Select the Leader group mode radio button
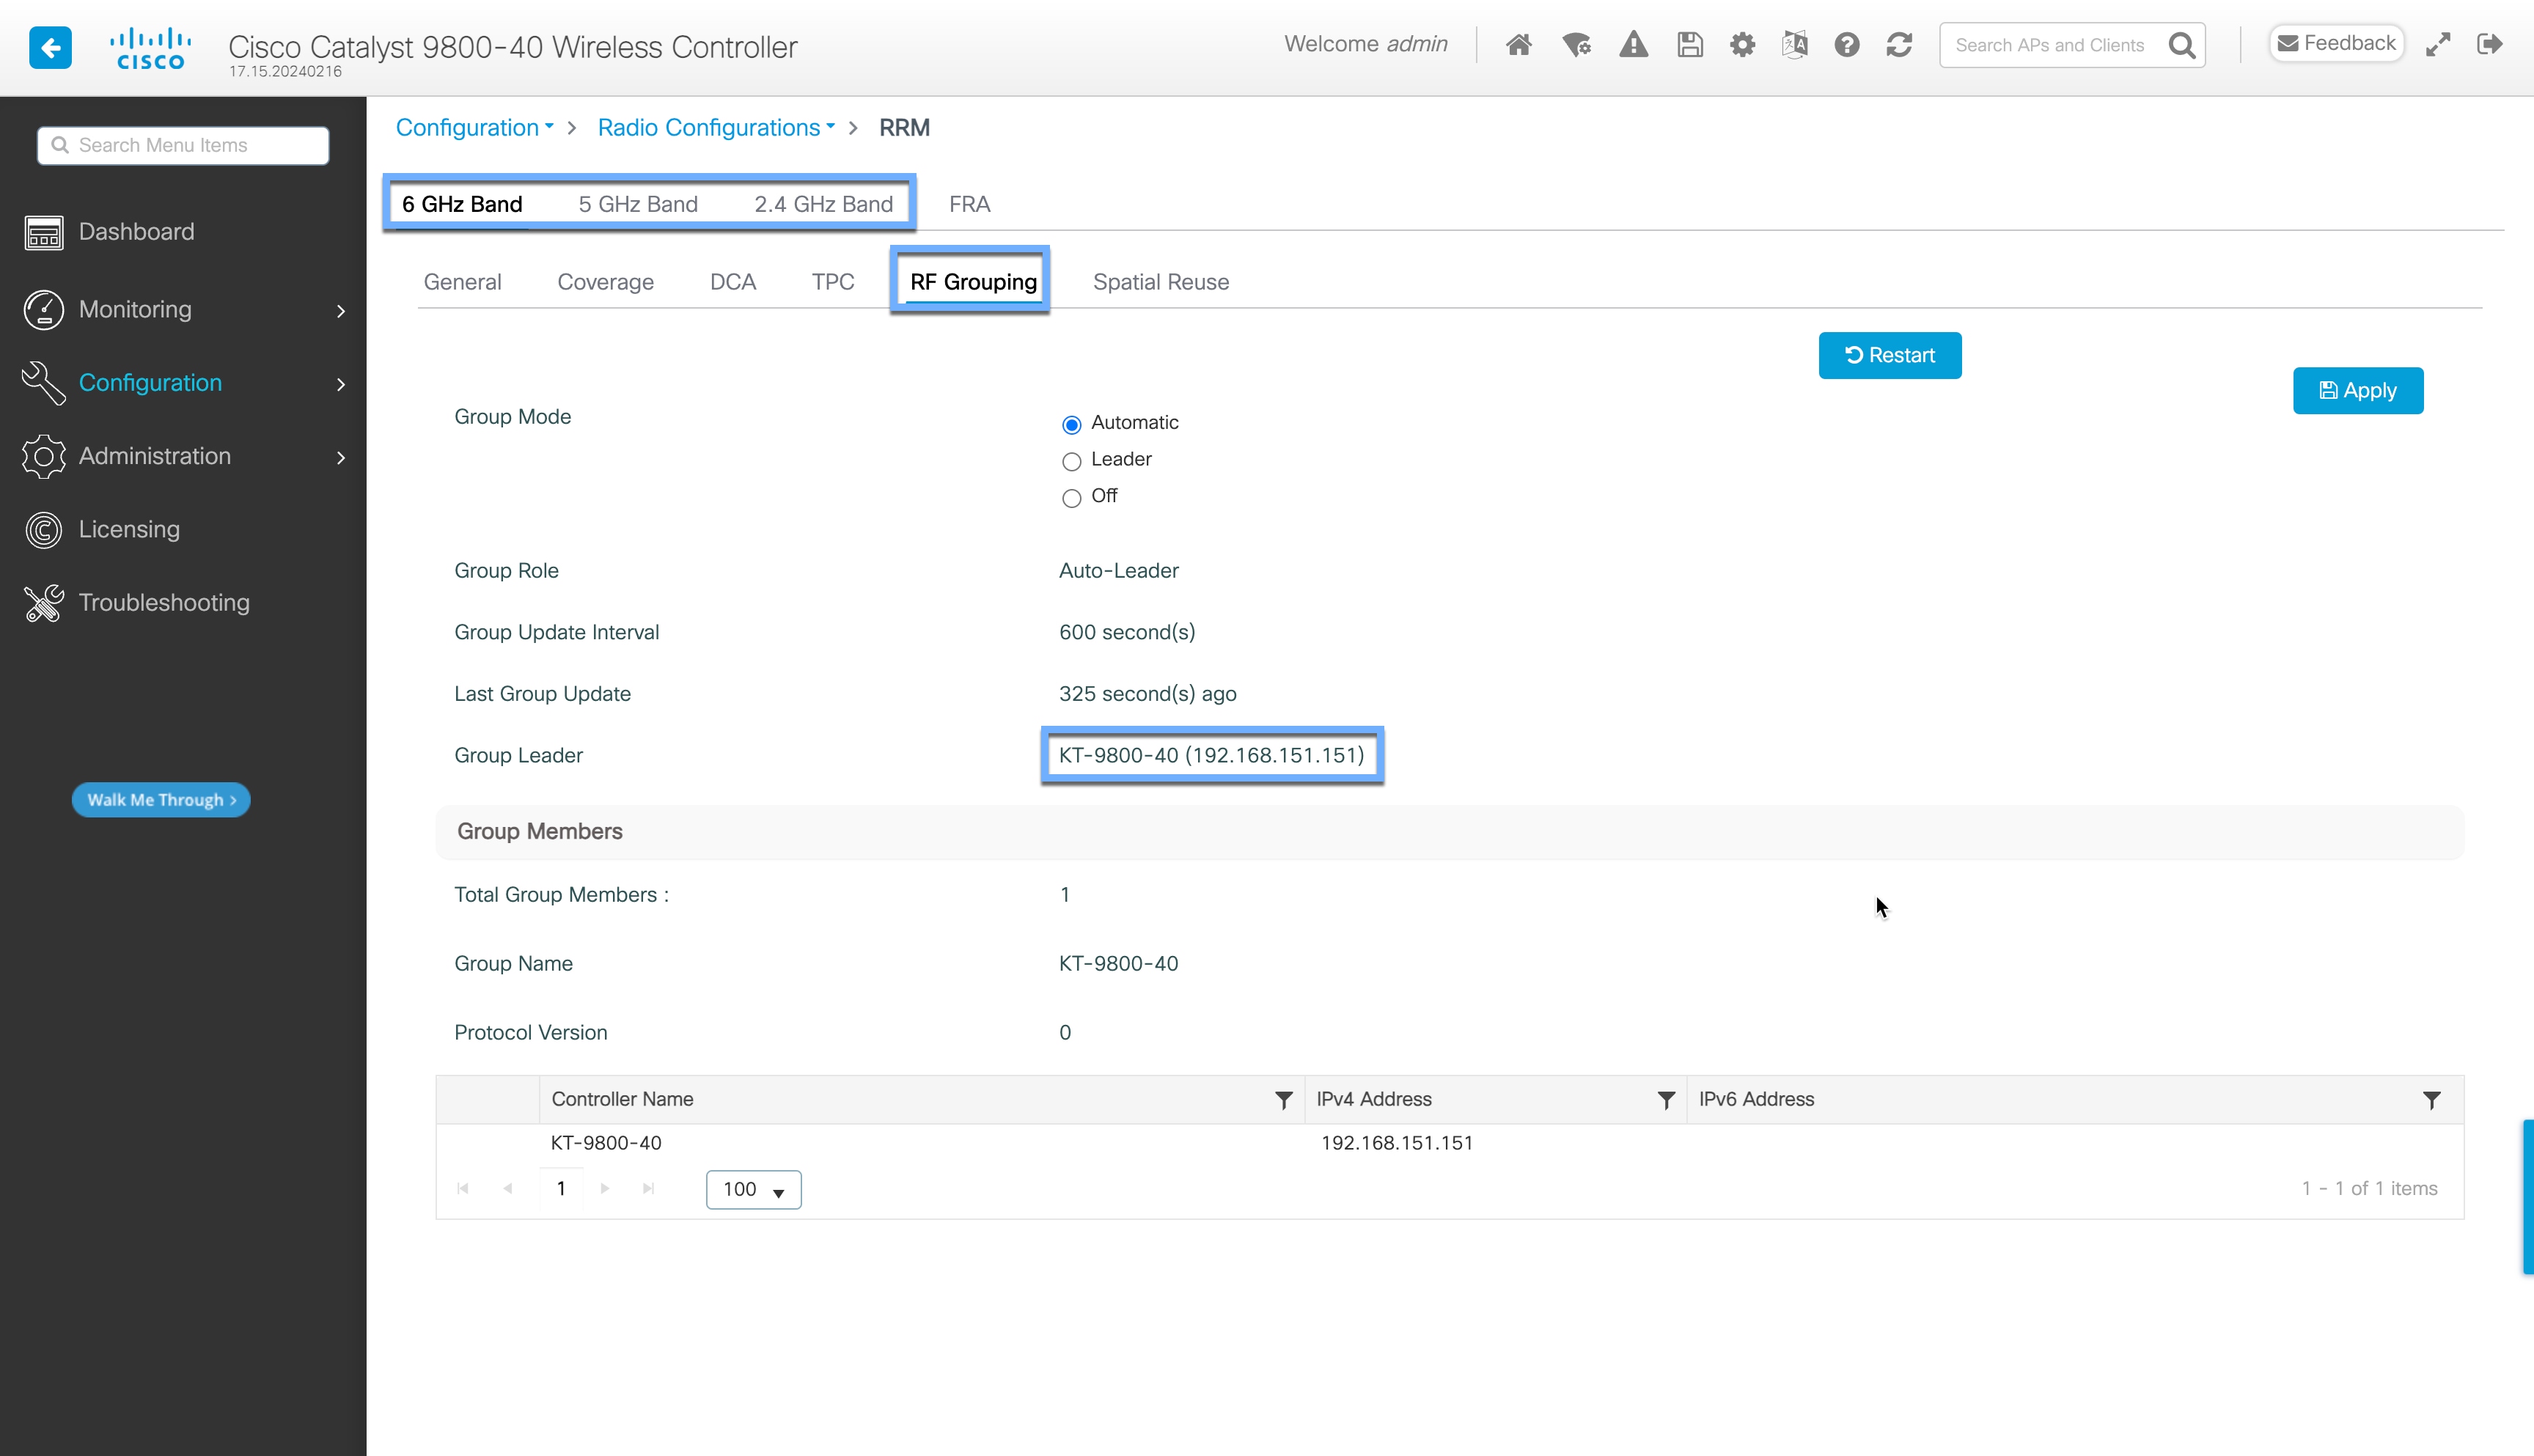This screenshot has width=2534, height=1456. coord(1071,461)
